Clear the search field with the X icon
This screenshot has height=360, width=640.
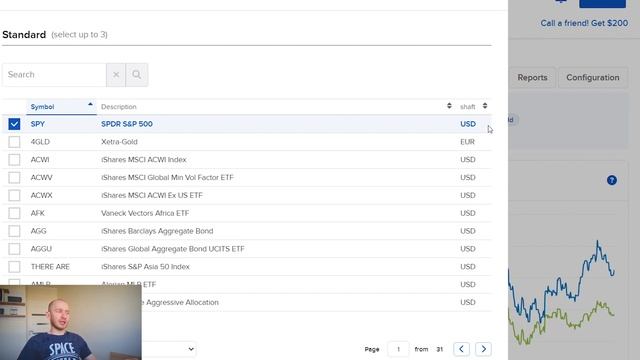(x=116, y=75)
